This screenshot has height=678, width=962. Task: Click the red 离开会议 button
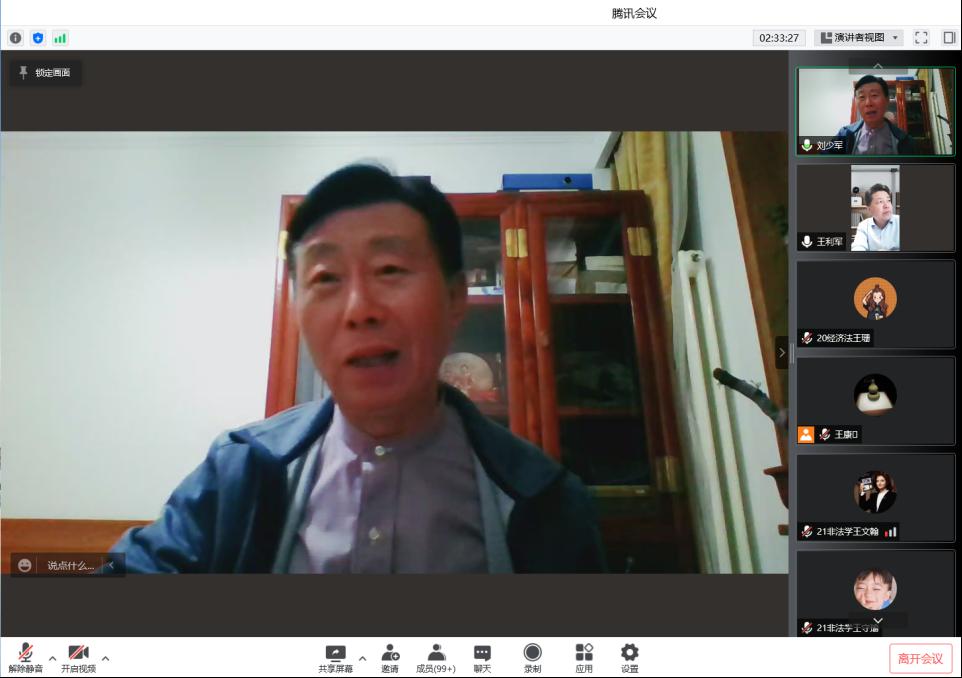pos(920,658)
